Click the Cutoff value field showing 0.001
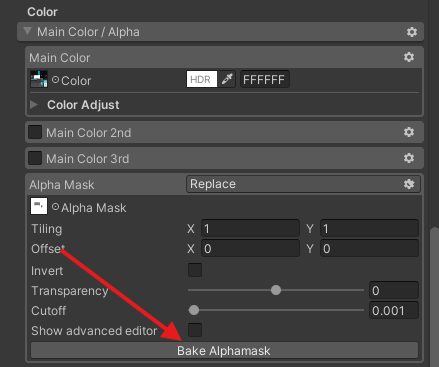The height and width of the screenshot is (367, 439). click(394, 310)
